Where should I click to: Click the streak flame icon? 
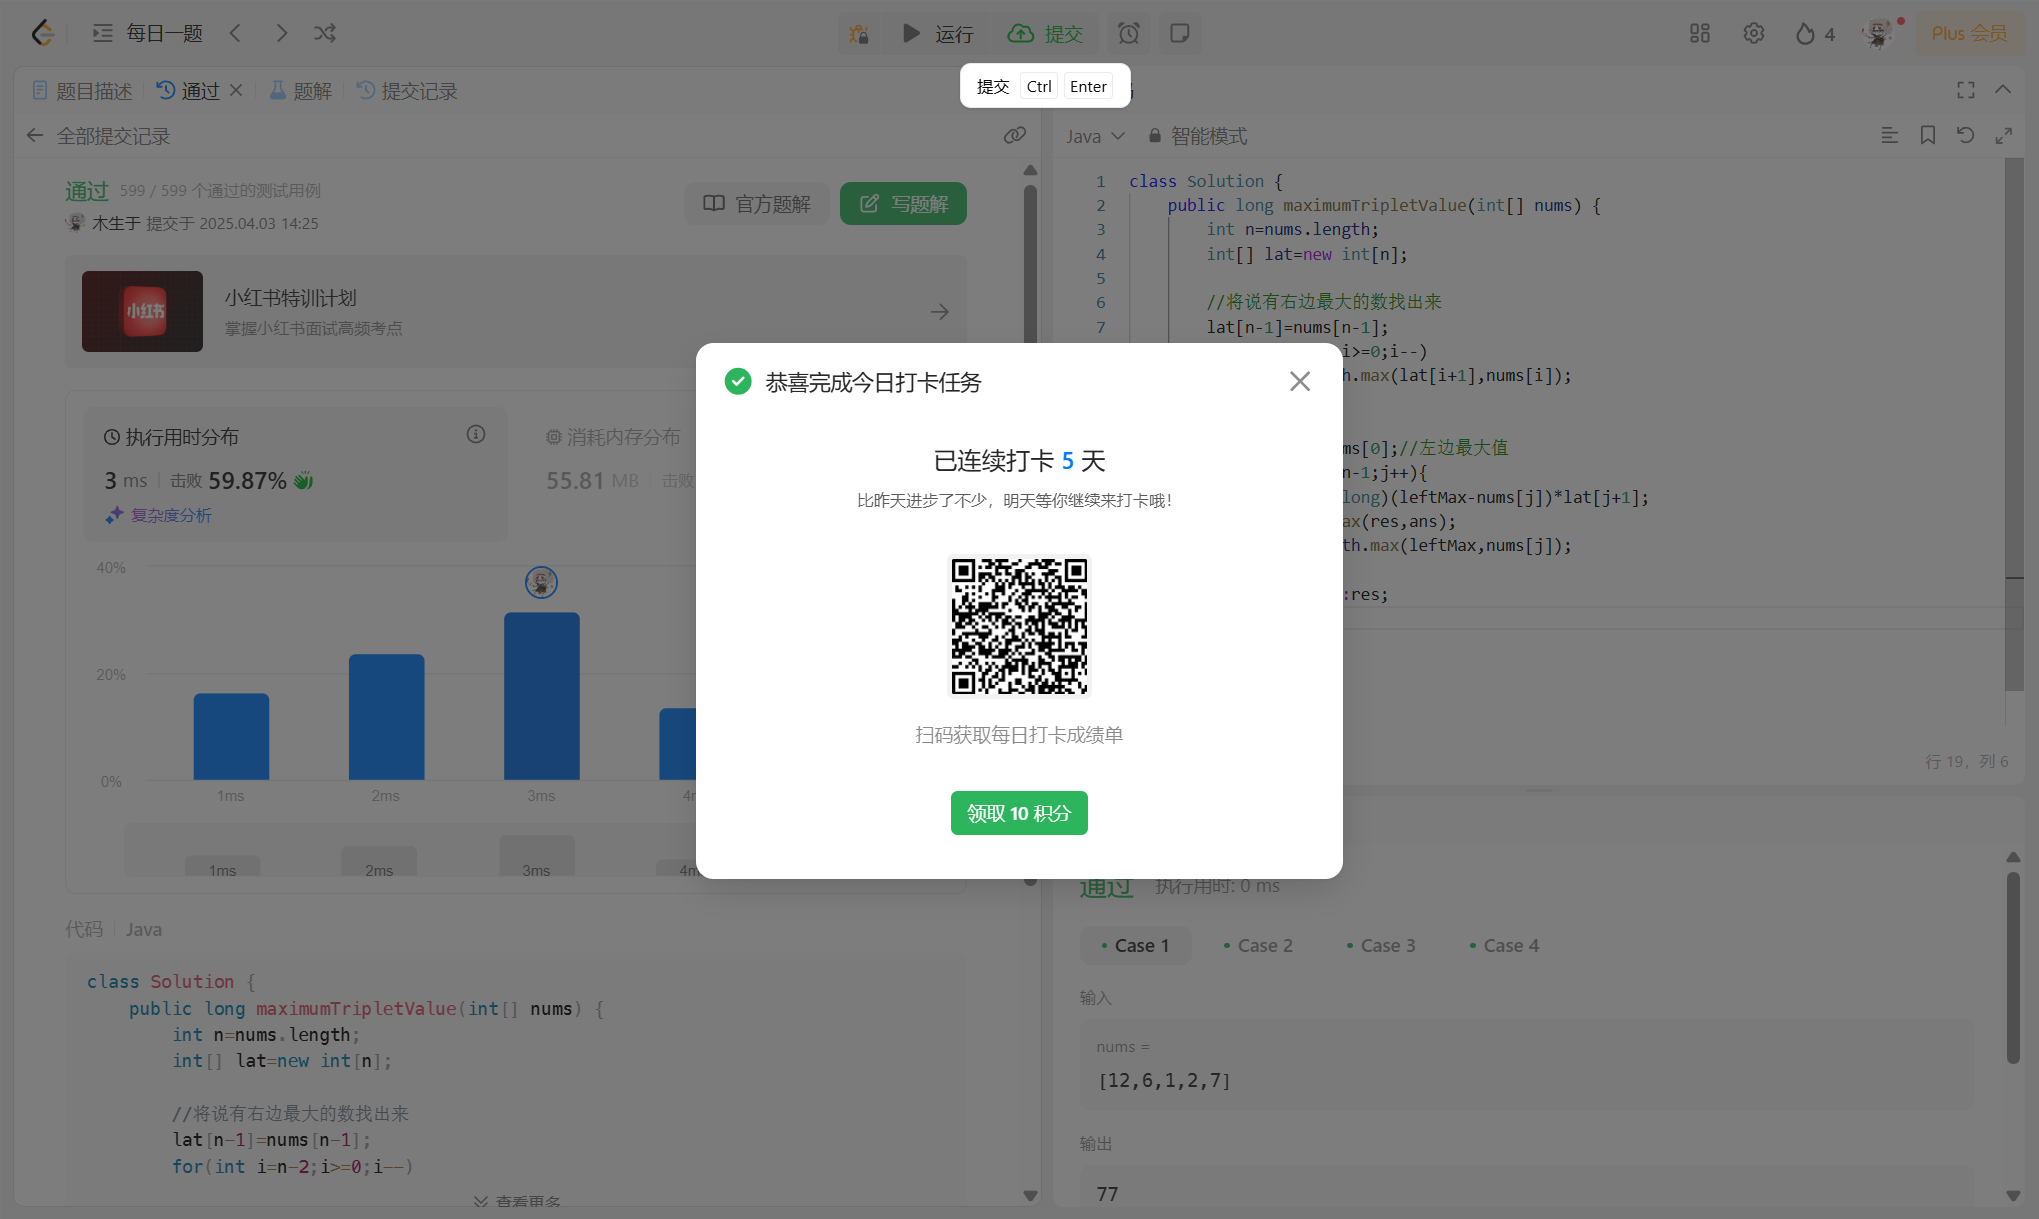1804,34
